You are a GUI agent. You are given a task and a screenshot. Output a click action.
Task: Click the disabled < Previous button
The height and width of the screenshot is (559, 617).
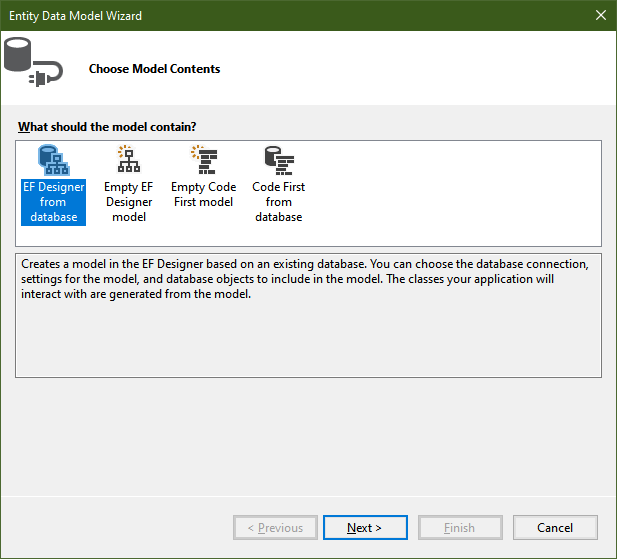pyautogui.click(x=275, y=527)
